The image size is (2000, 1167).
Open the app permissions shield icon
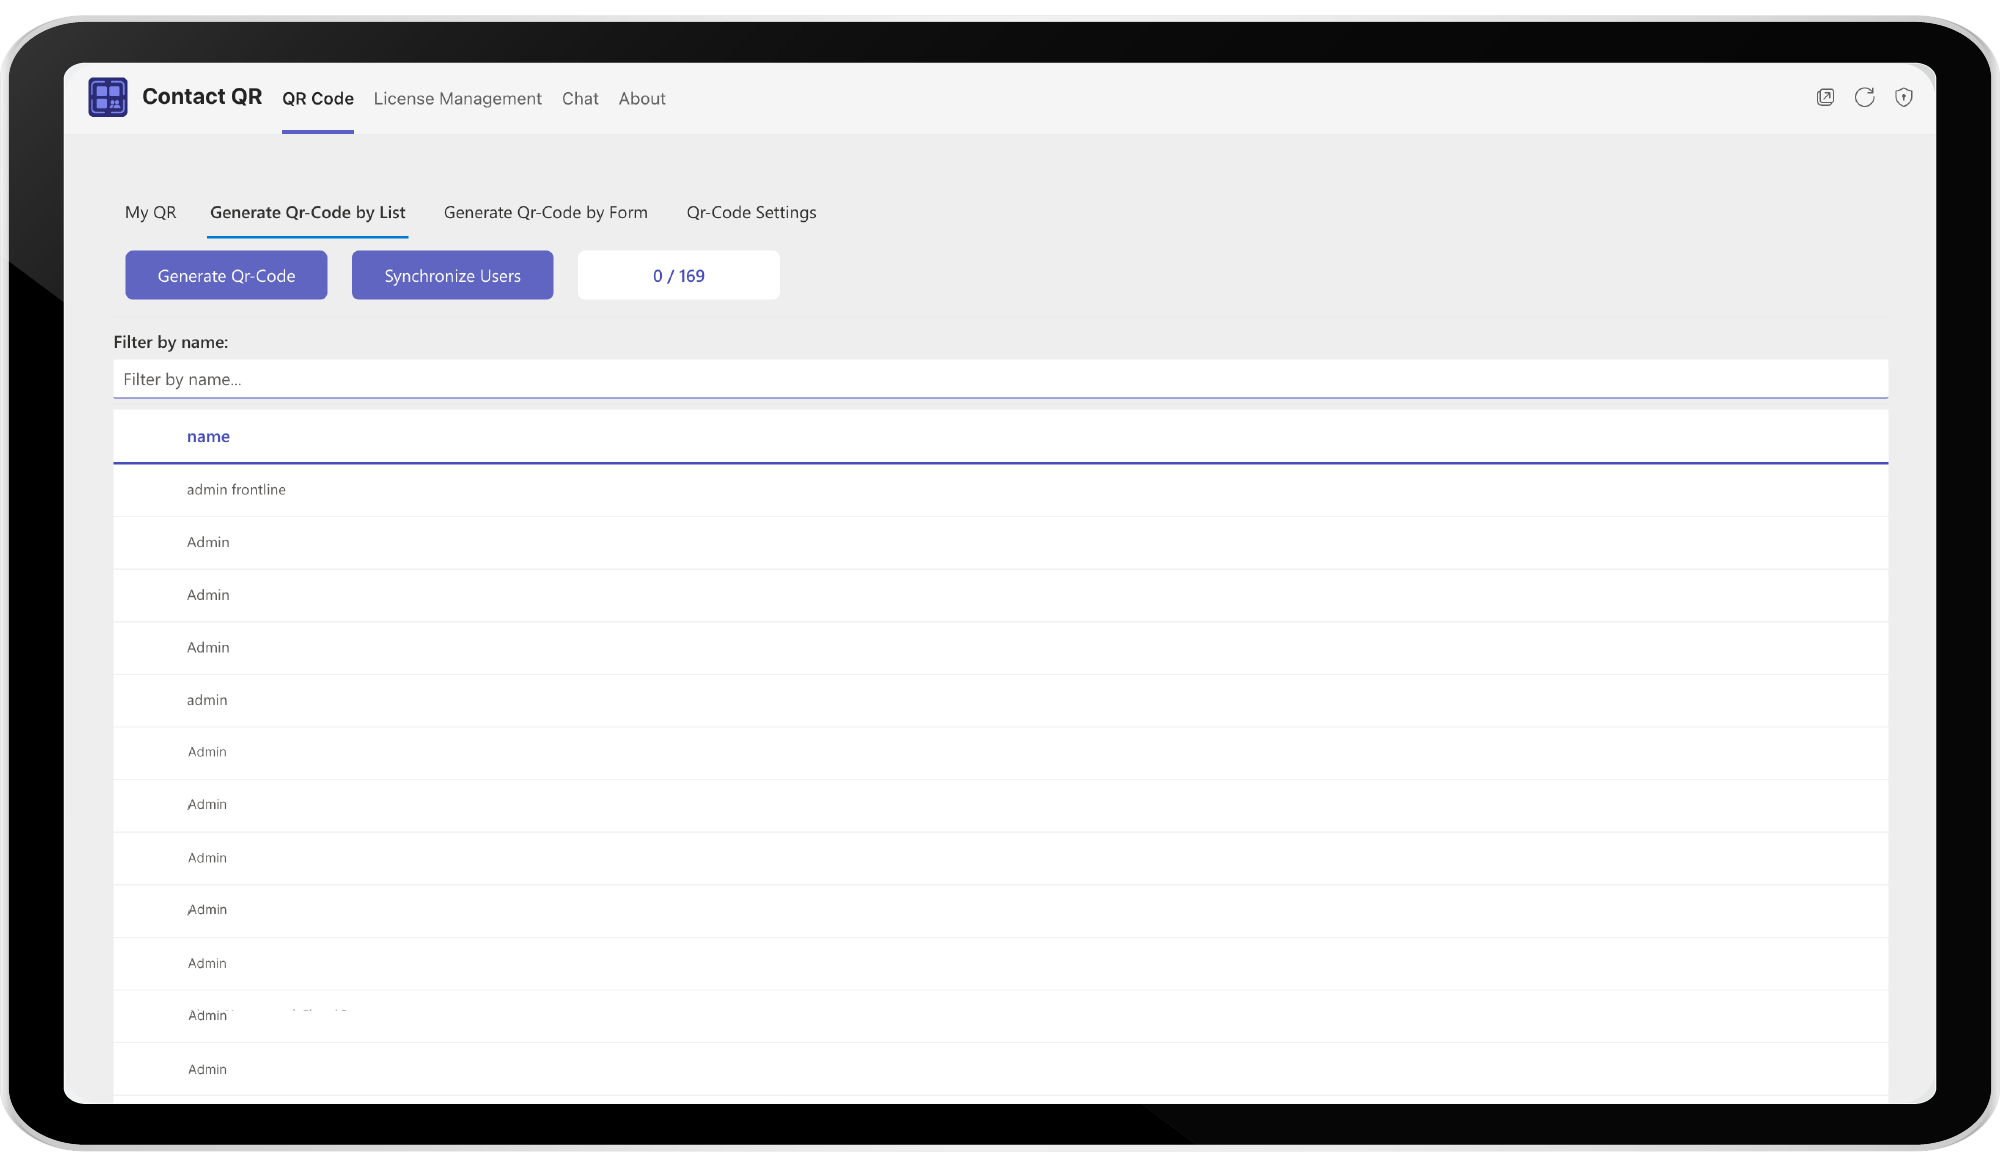click(x=1903, y=97)
